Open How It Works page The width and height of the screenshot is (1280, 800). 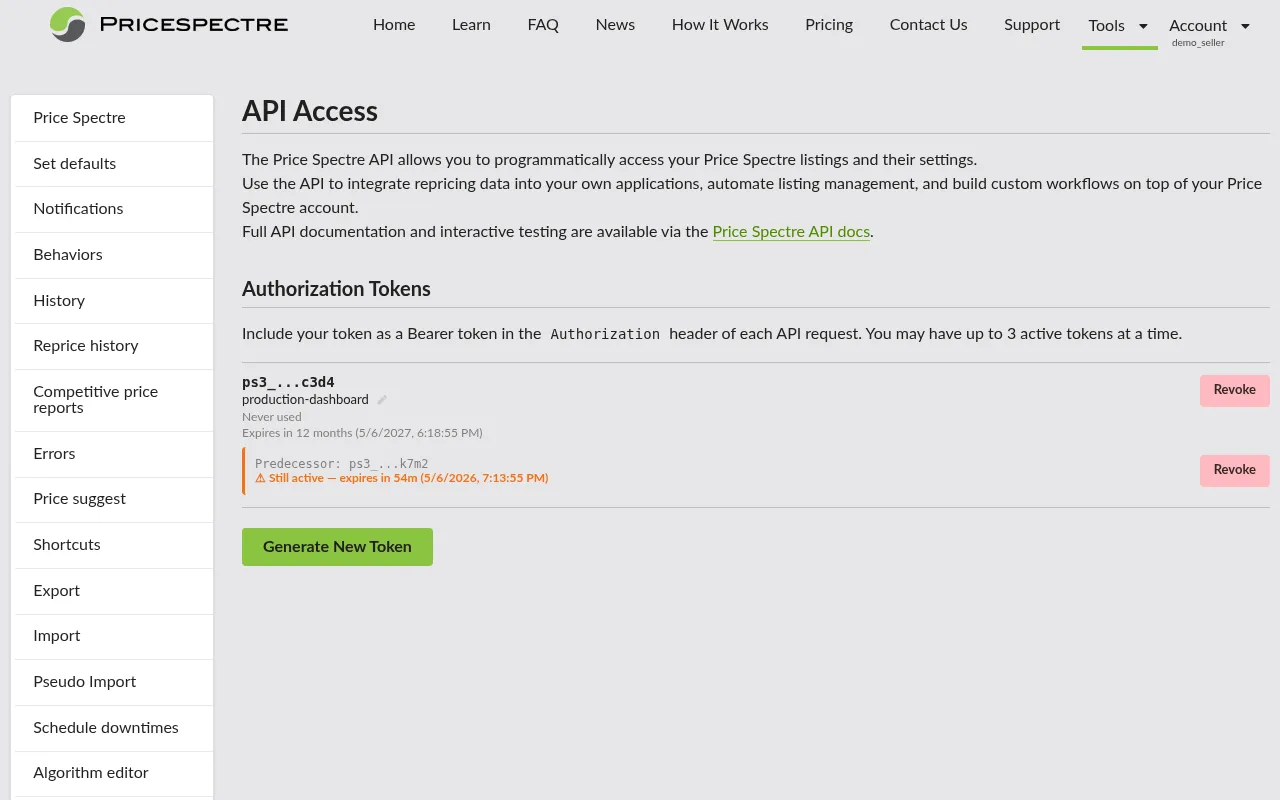720,25
